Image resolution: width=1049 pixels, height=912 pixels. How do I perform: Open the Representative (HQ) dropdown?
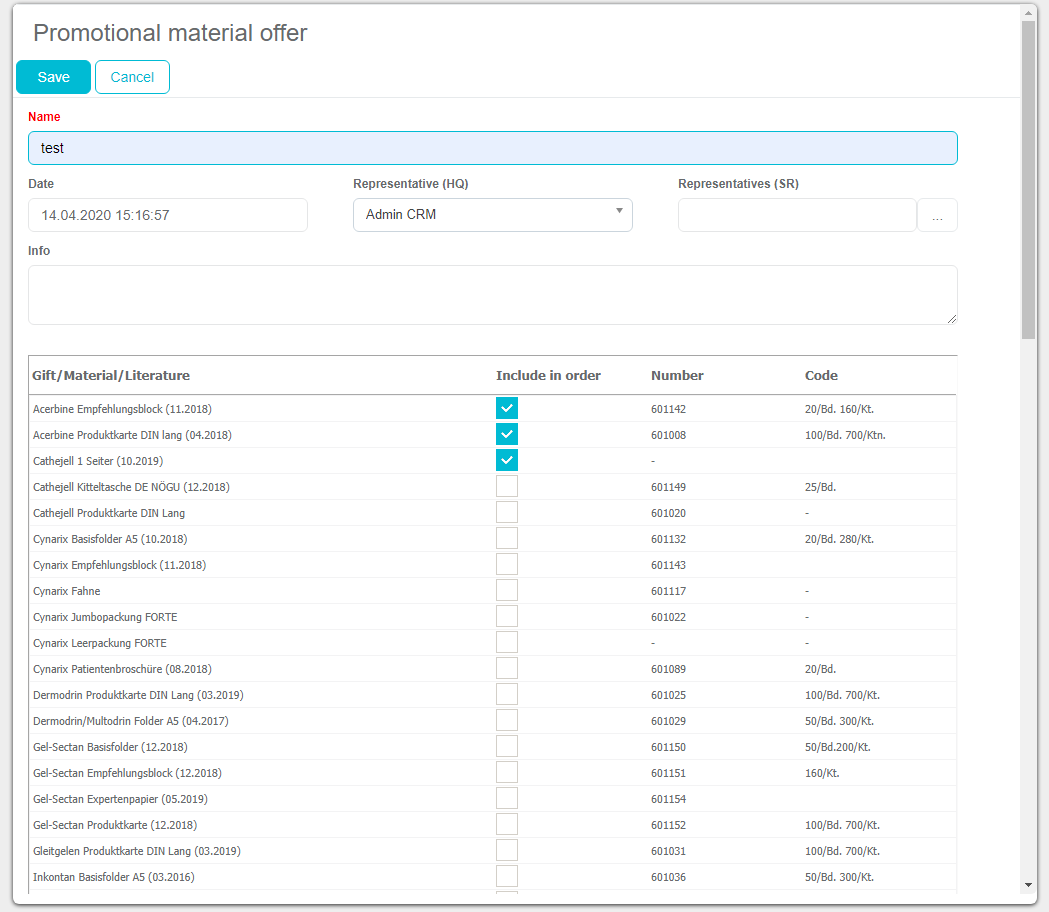click(492, 215)
